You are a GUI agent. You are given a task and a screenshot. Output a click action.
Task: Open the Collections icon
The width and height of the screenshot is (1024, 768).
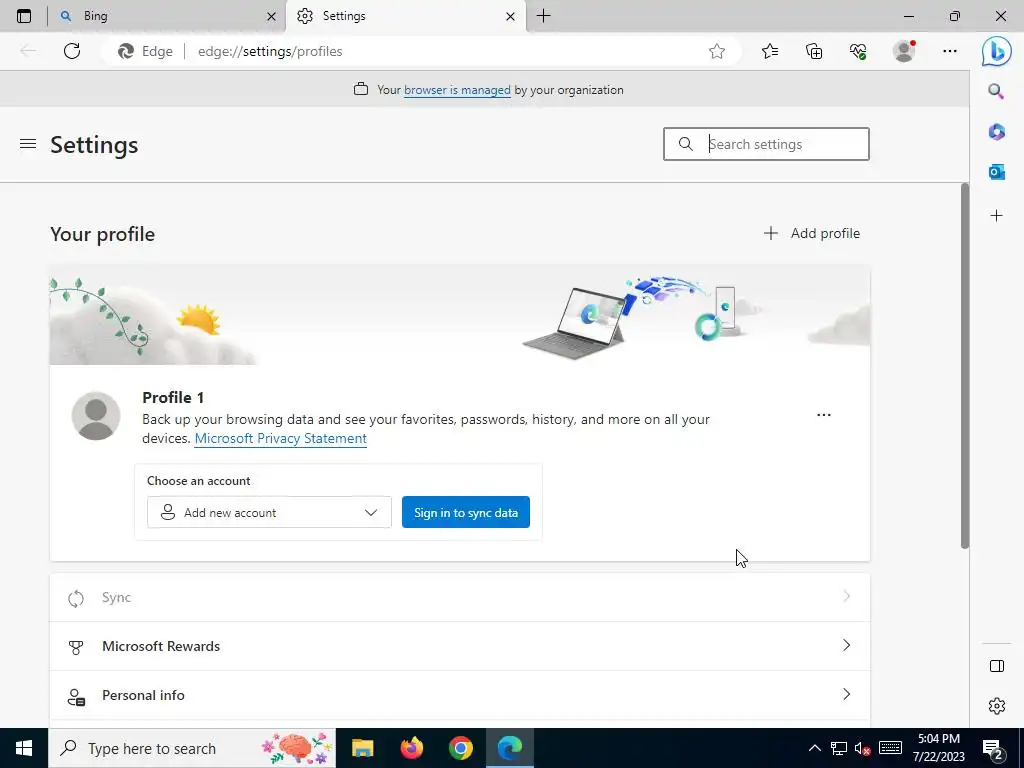pos(814,51)
